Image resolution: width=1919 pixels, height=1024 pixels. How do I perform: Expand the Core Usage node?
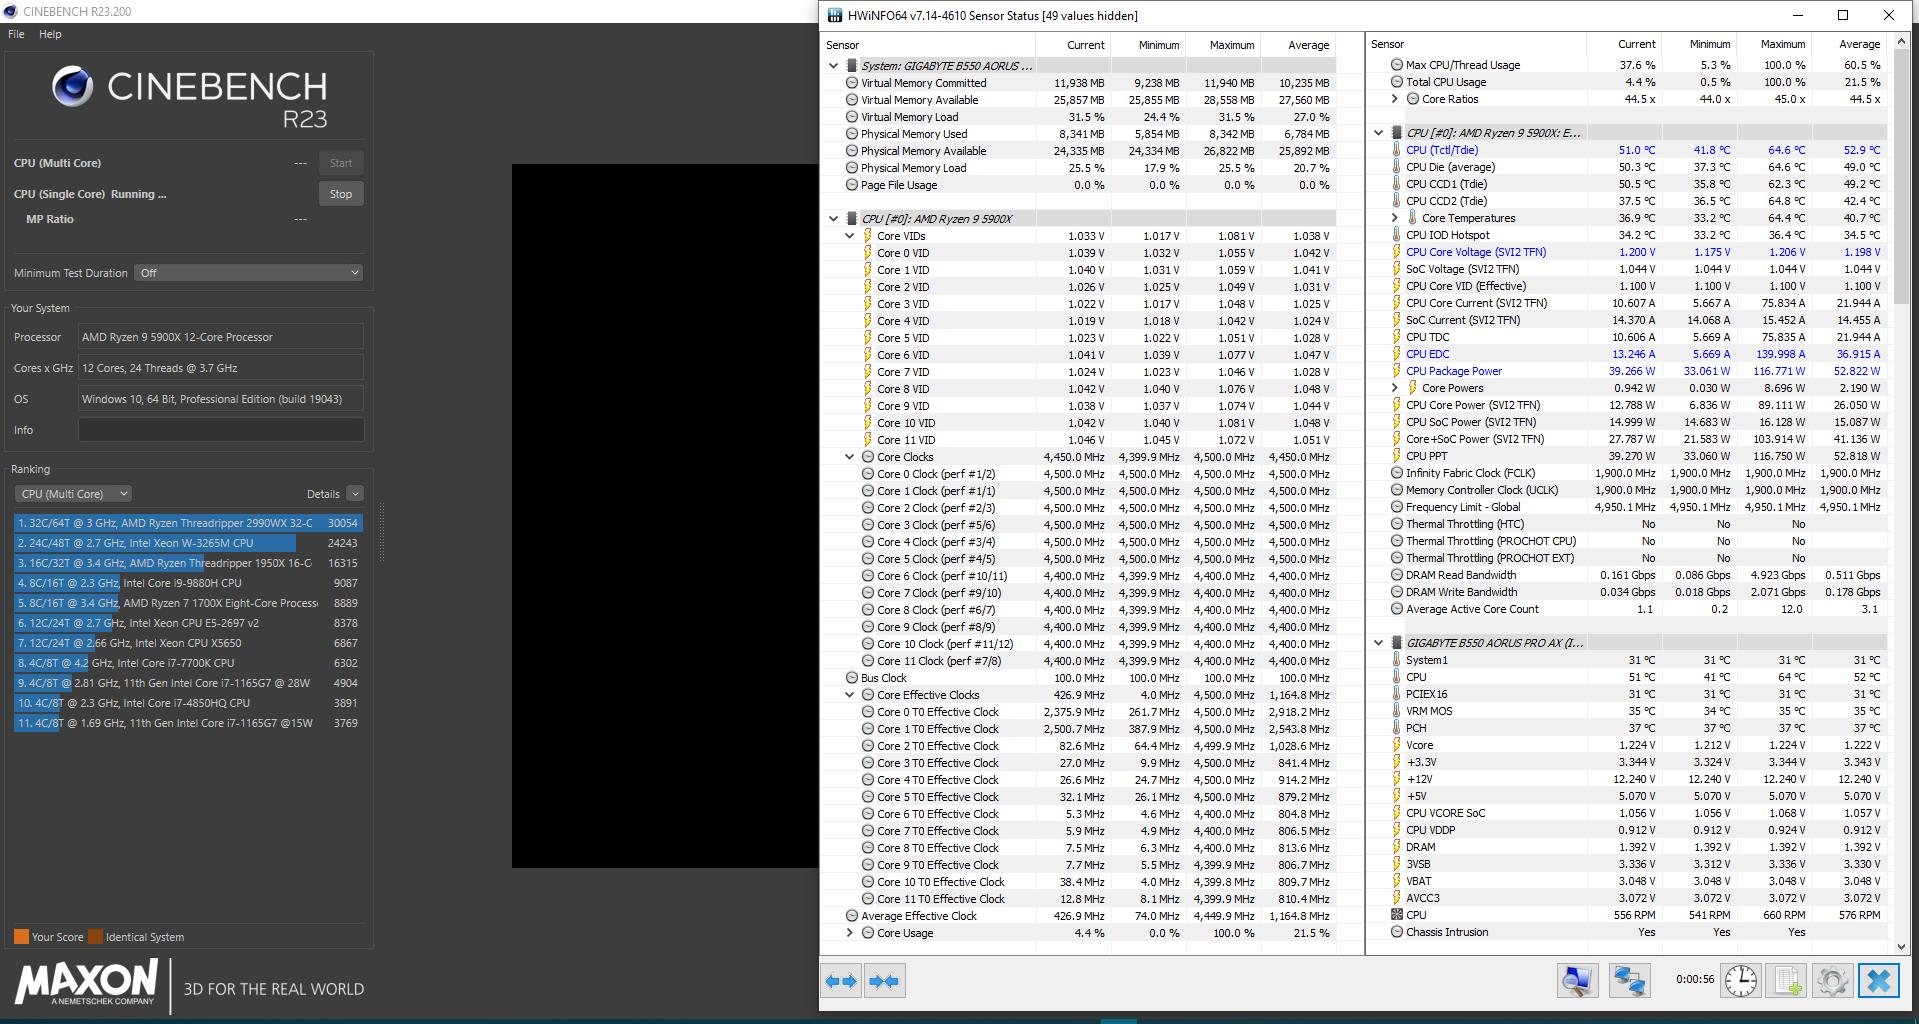pos(849,933)
